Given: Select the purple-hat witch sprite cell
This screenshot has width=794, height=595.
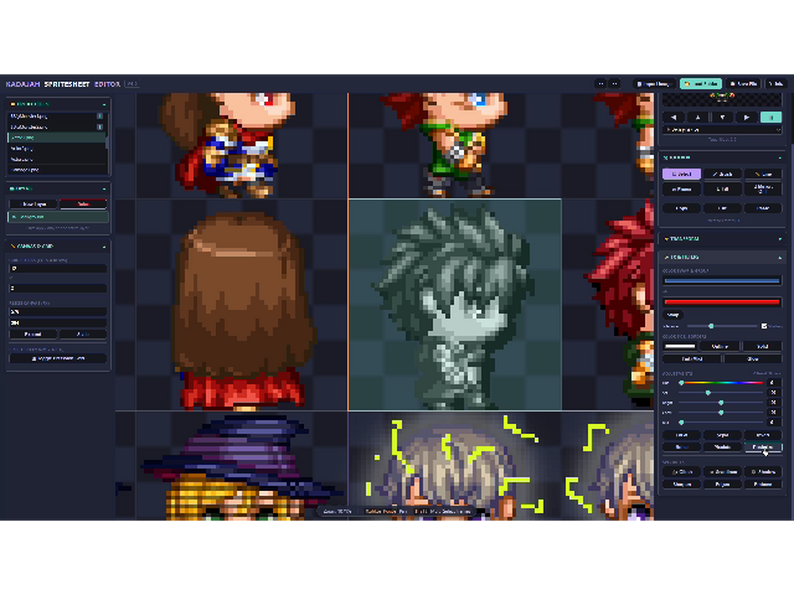Looking at the screenshot, I should (242, 465).
